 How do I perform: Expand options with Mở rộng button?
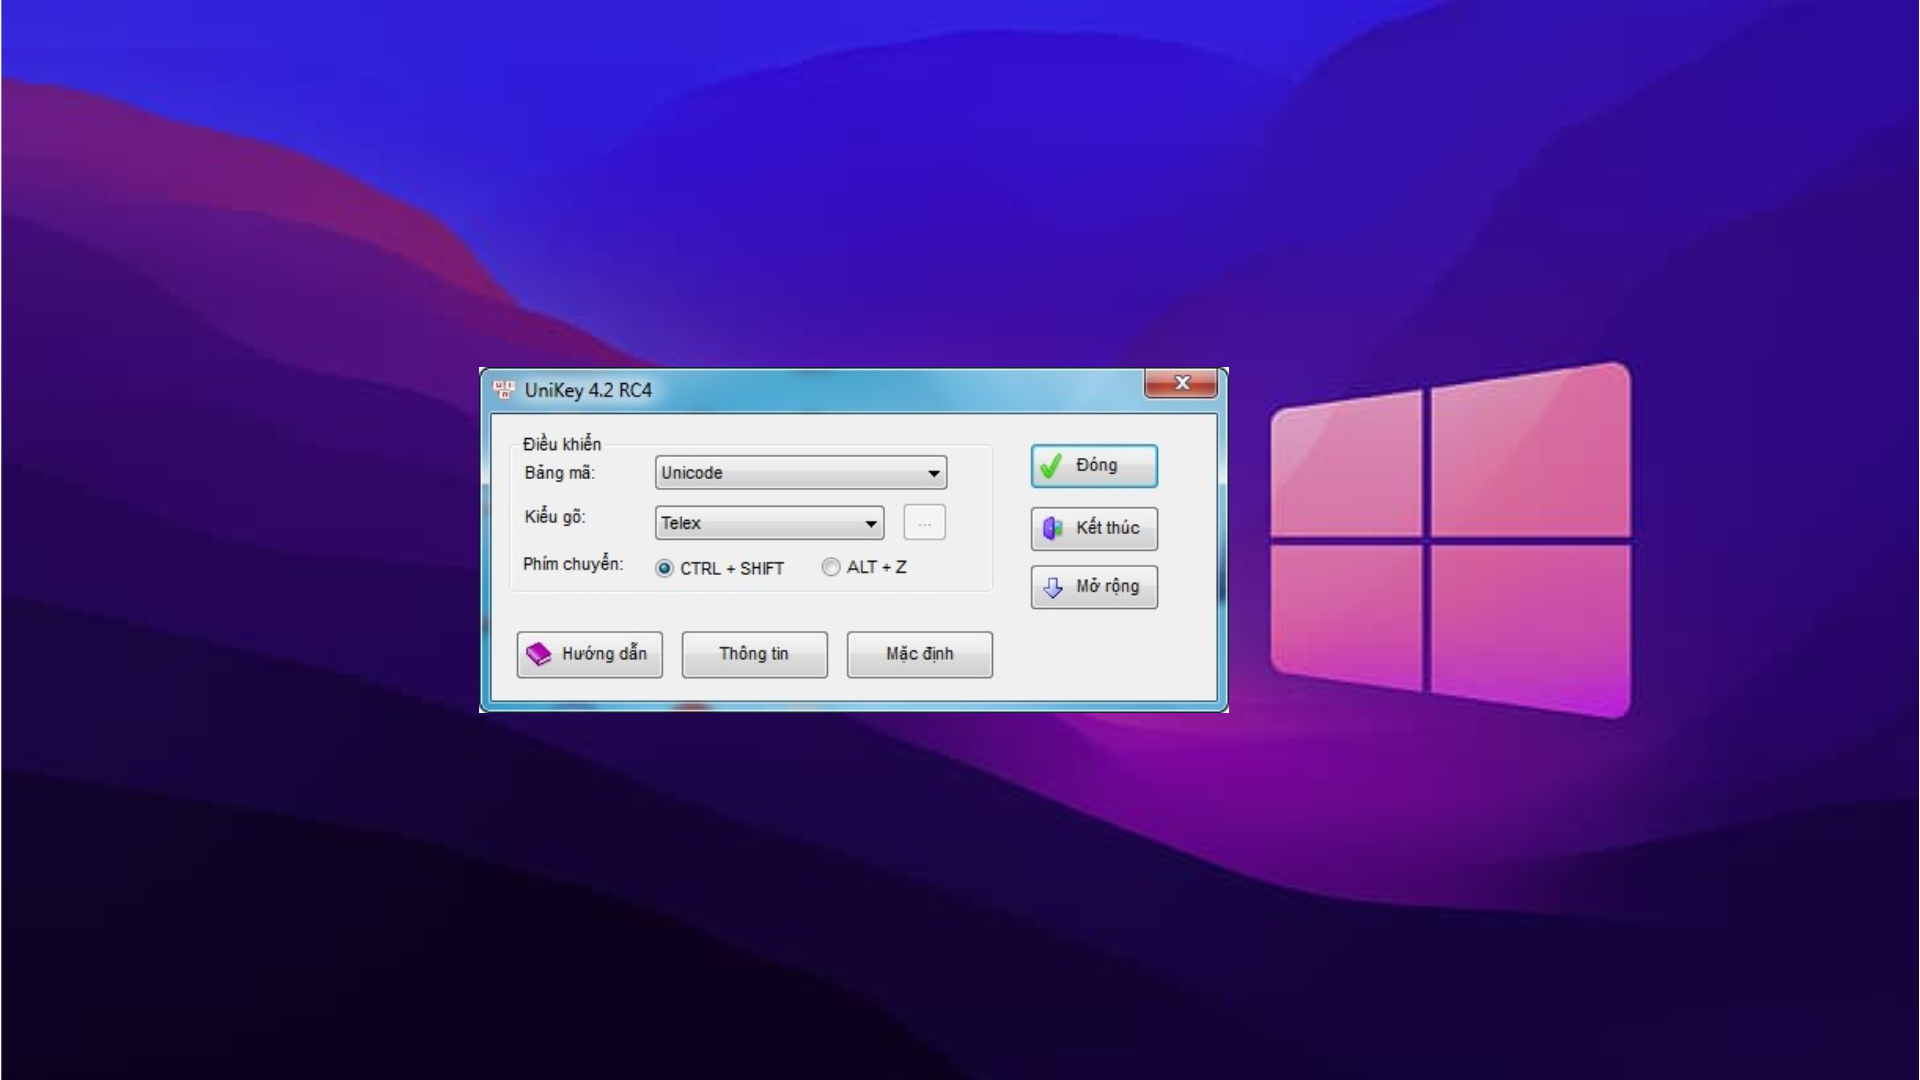click(x=1094, y=587)
